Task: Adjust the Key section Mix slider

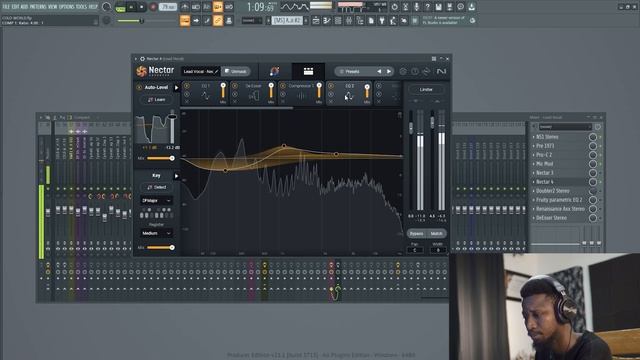Action: click(x=160, y=247)
